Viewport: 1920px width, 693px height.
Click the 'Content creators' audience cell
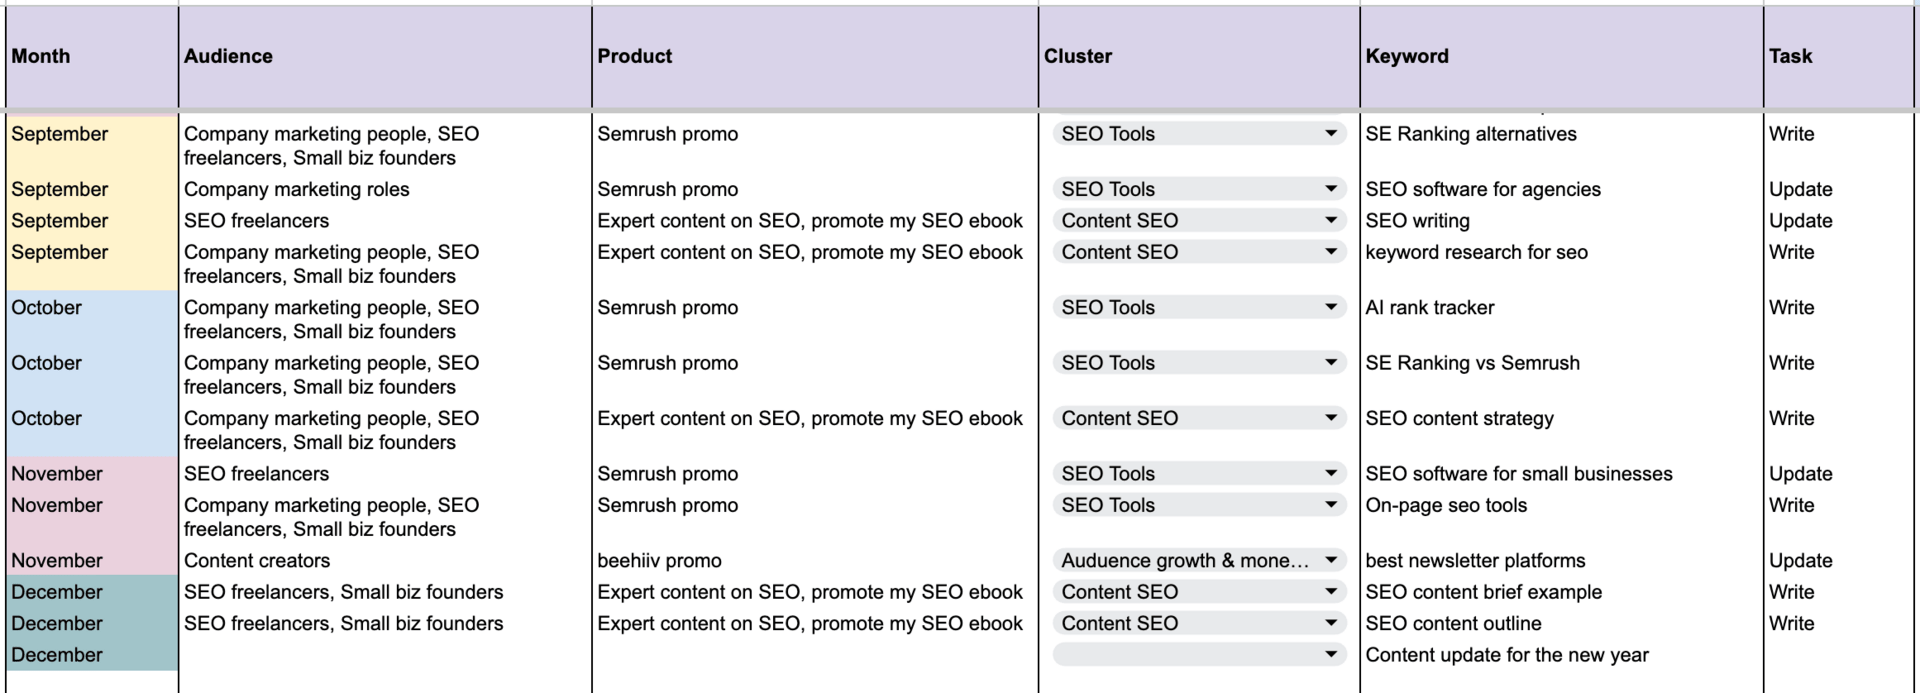385,561
